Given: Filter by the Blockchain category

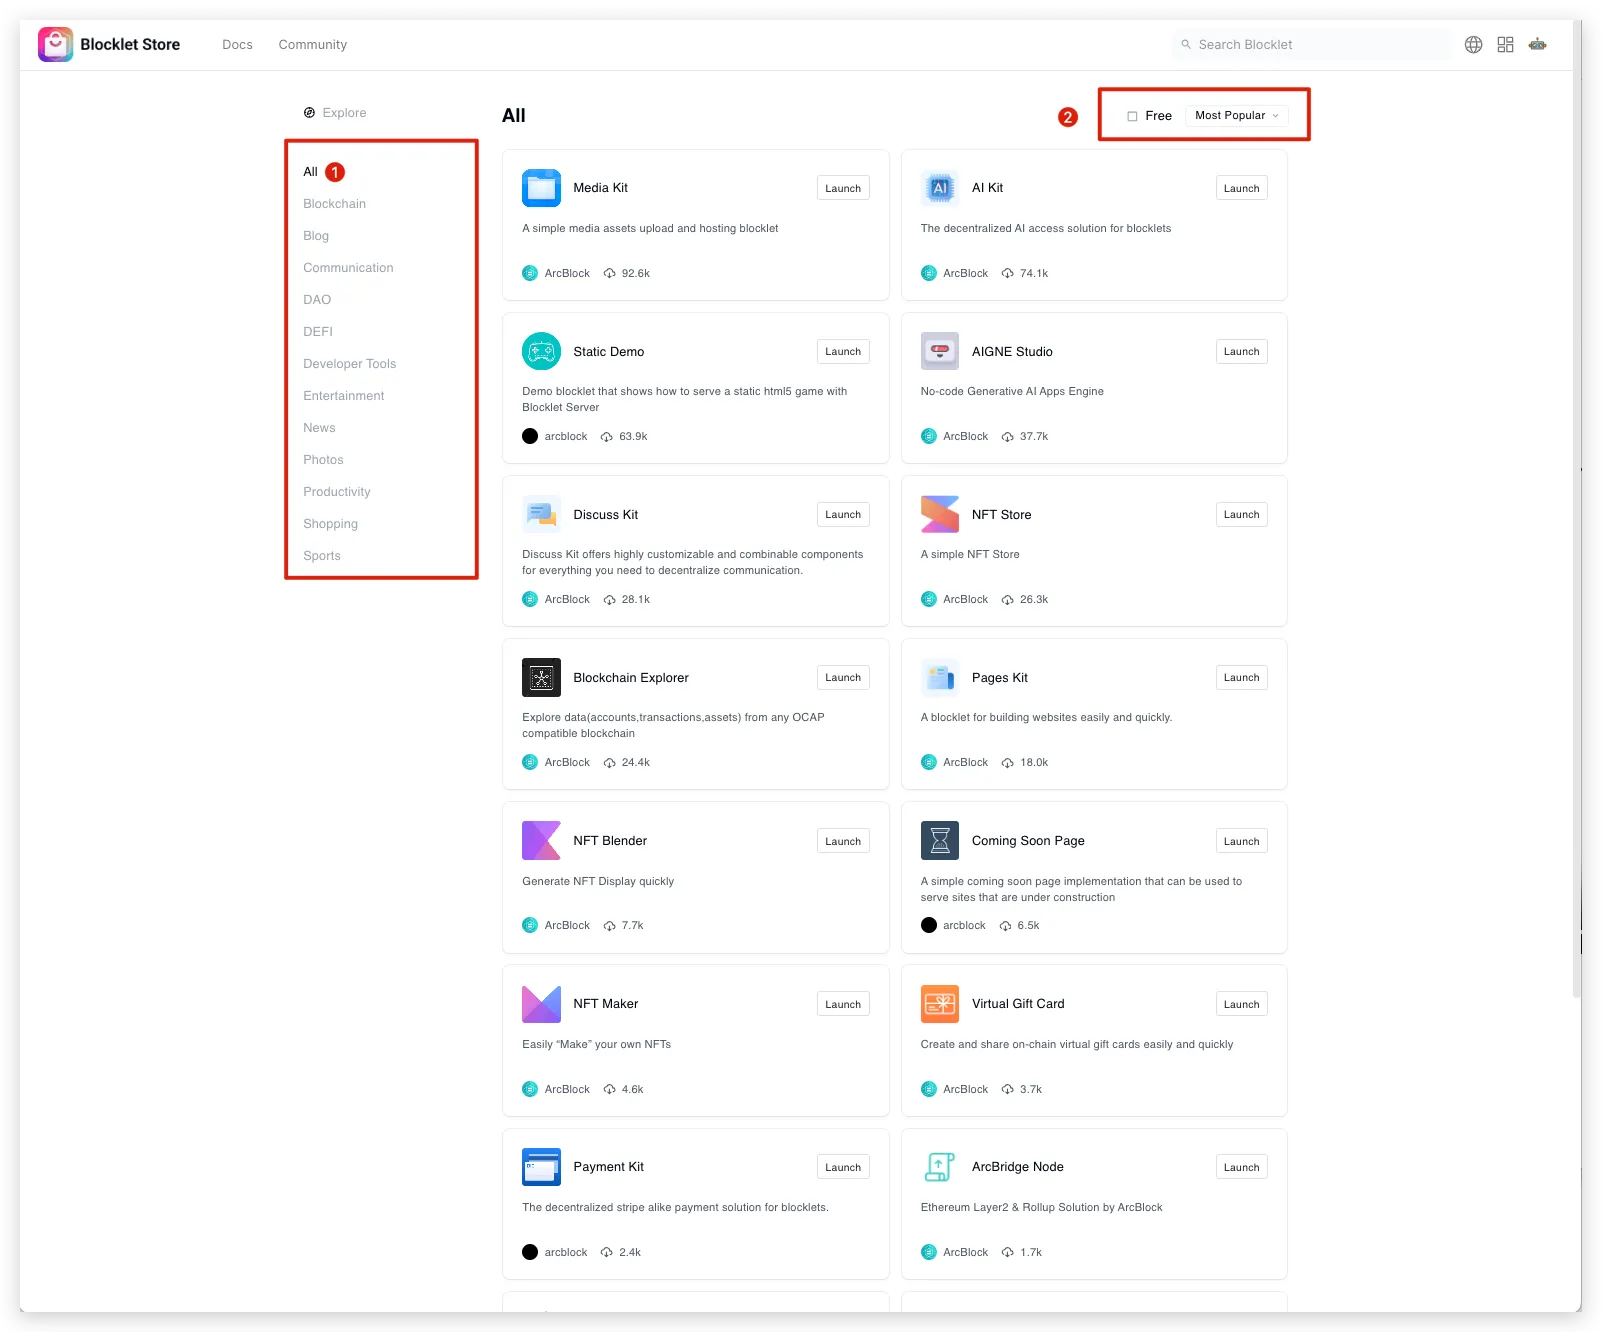Looking at the screenshot, I should (x=334, y=204).
